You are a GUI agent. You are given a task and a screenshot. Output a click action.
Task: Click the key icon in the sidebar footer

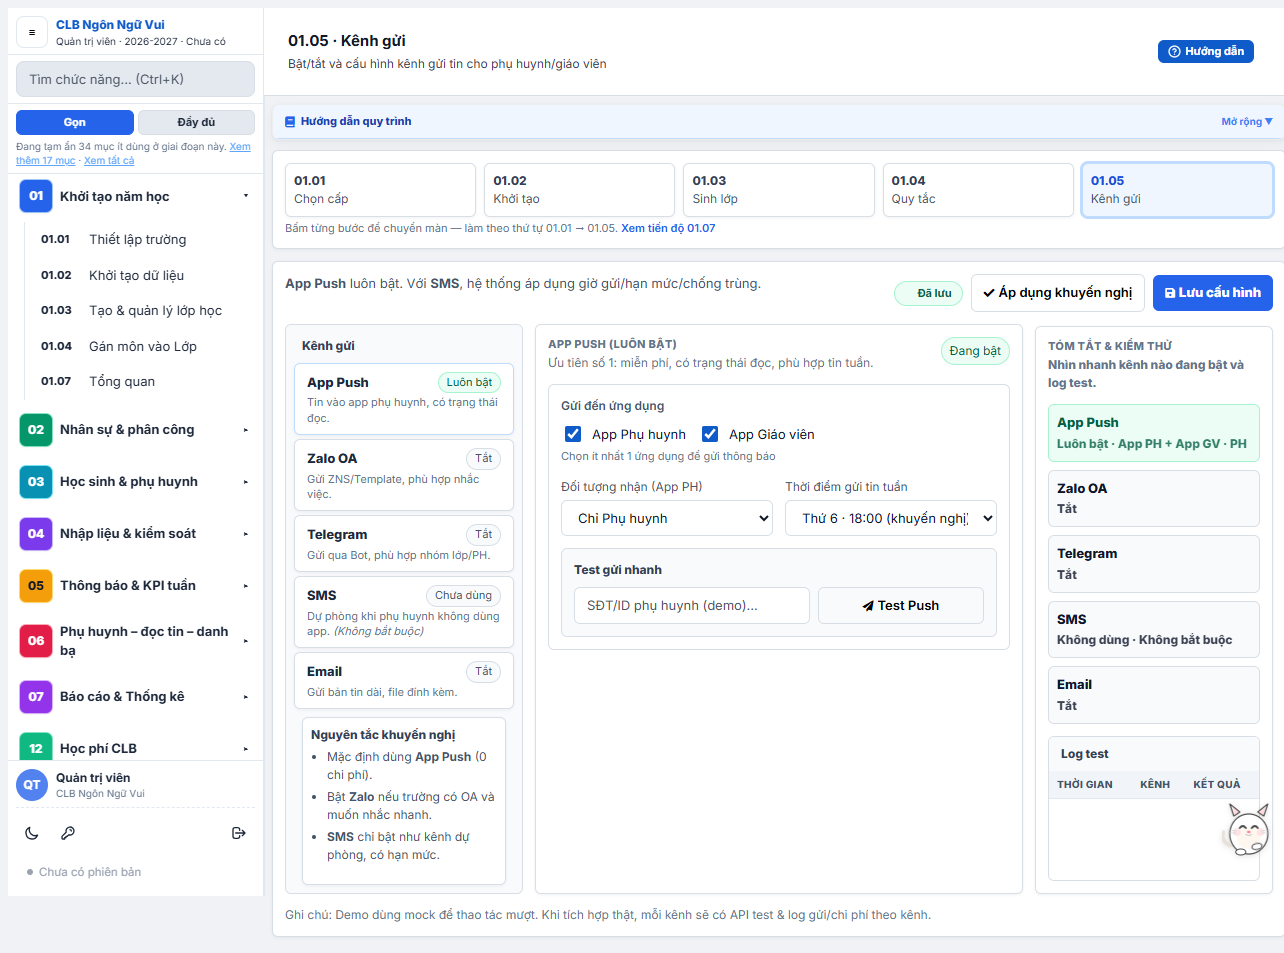68,833
